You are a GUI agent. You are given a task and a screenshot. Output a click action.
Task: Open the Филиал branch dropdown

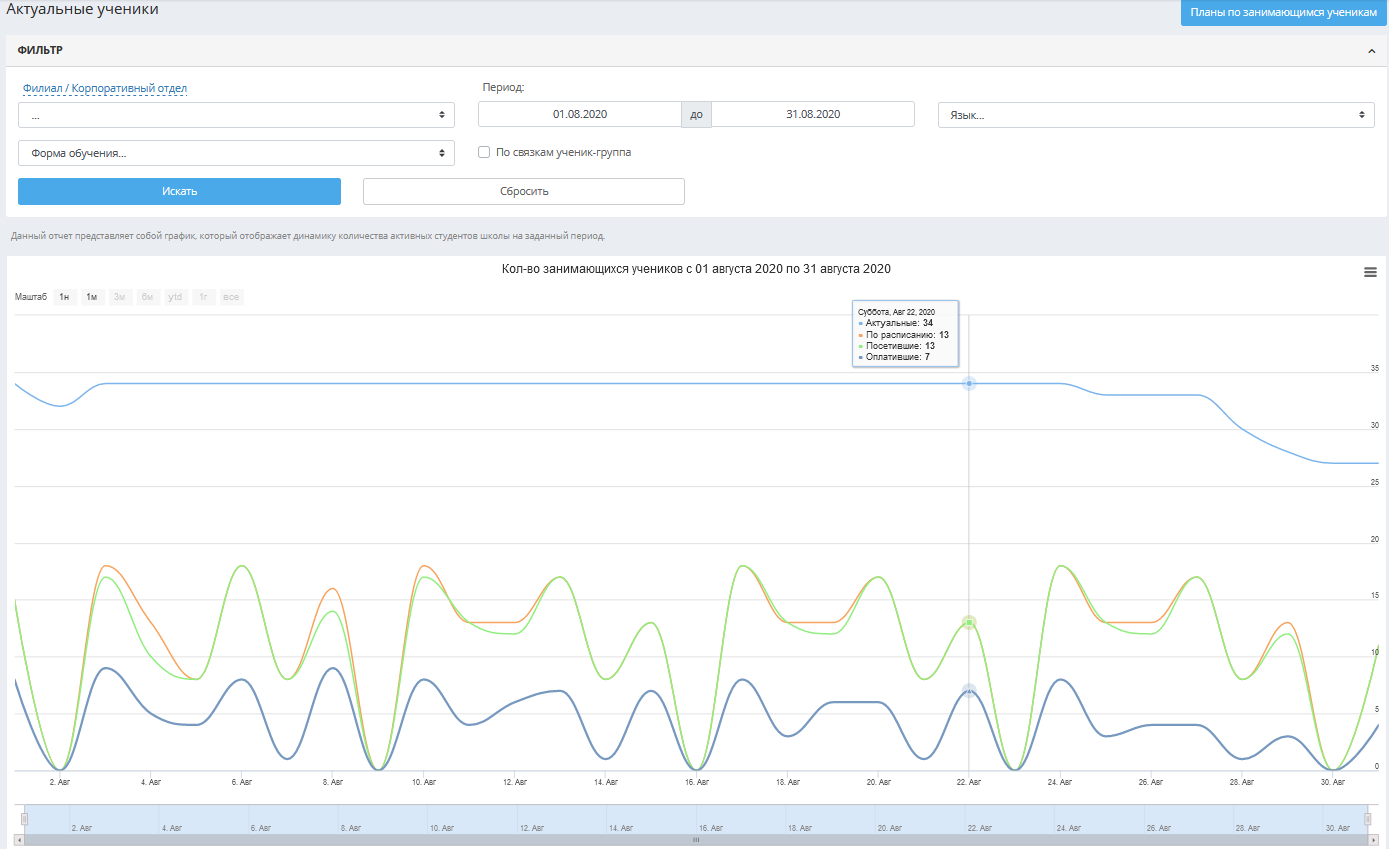pyautogui.click(x=236, y=115)
